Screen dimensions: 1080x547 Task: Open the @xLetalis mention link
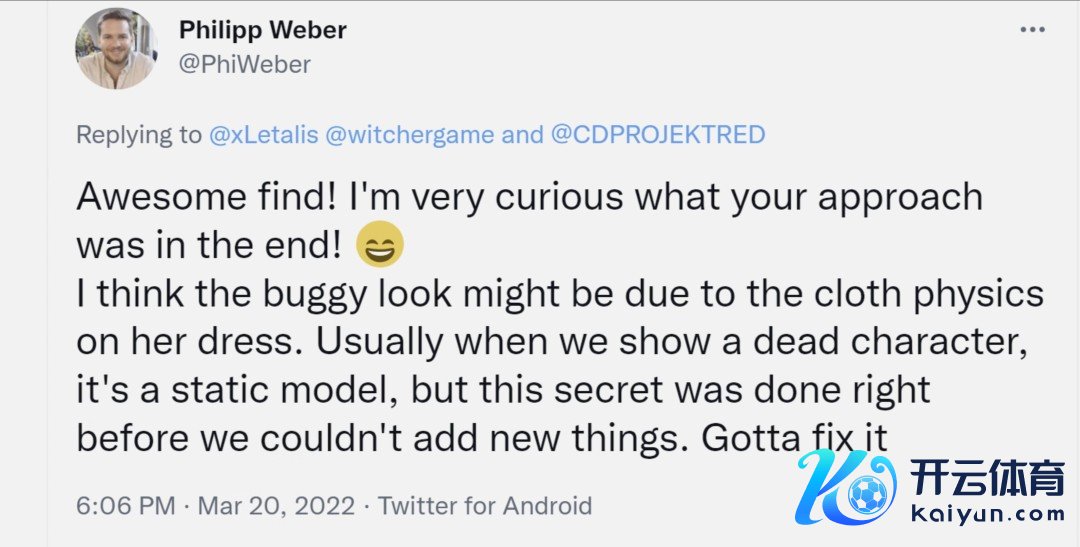click(266, 134)
